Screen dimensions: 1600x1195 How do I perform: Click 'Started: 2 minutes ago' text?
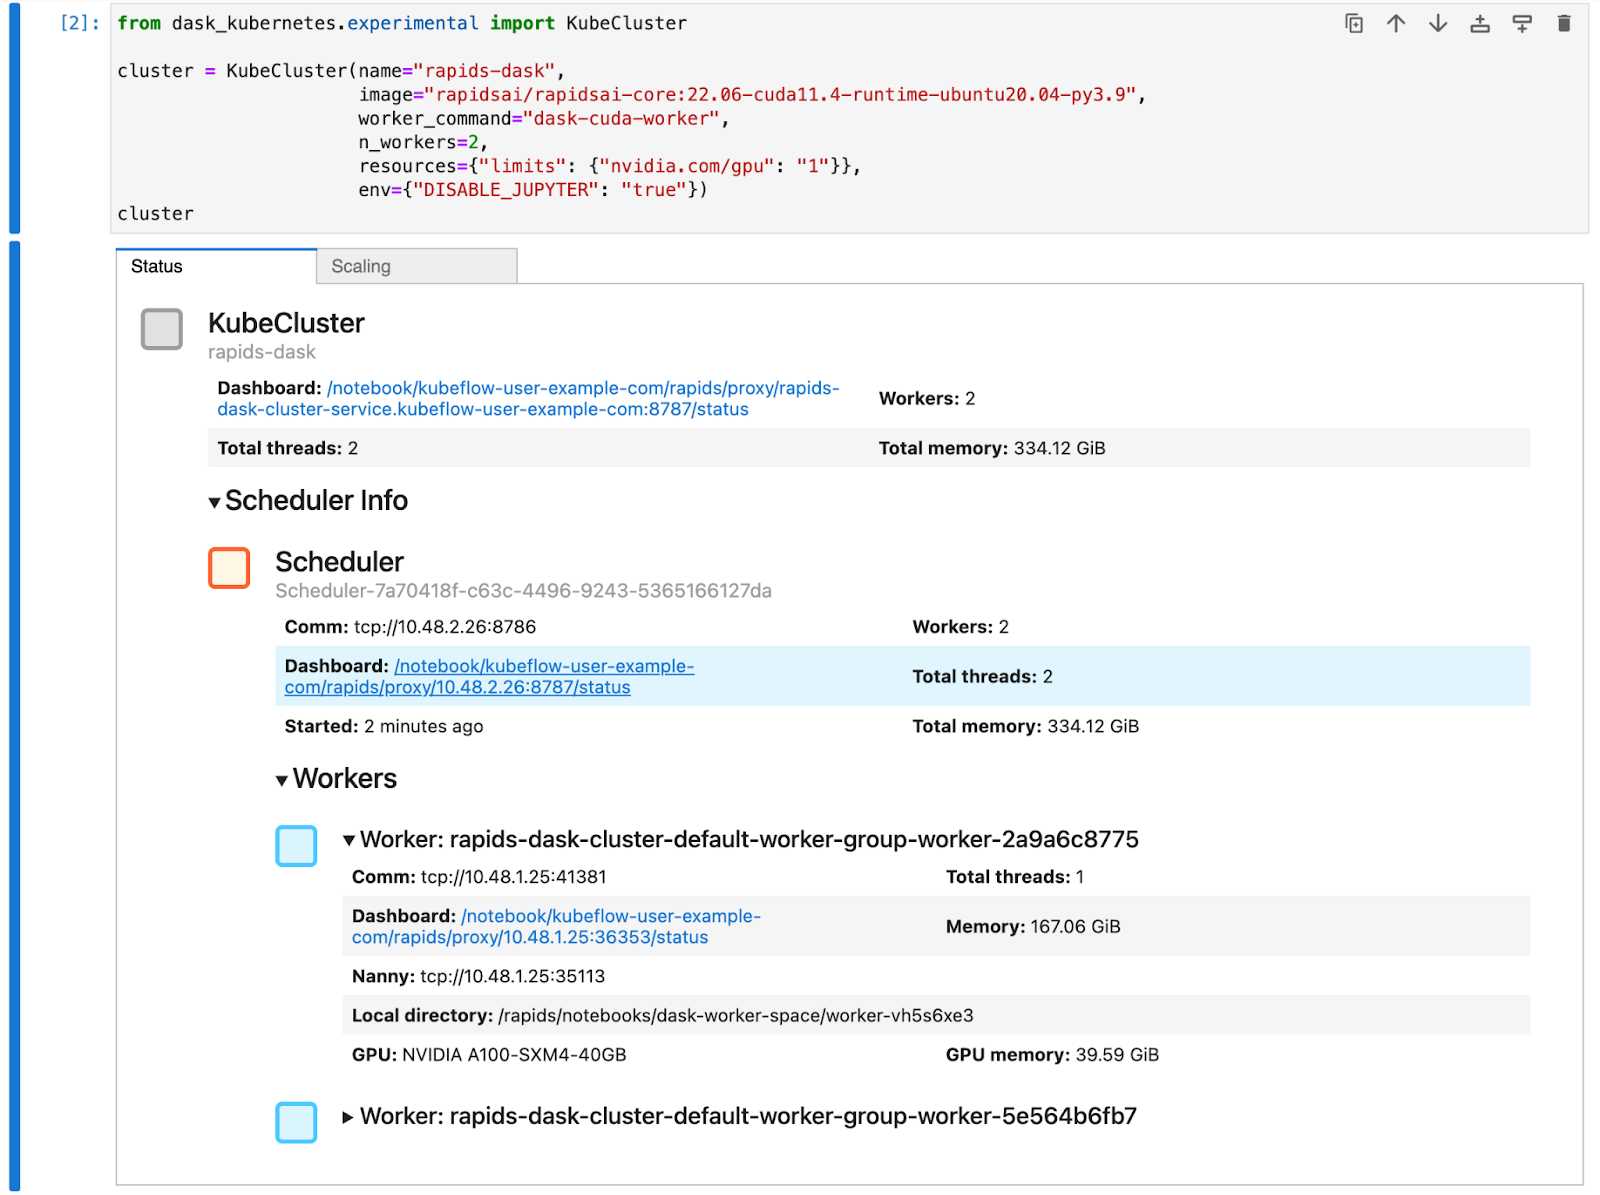[383, 726]
